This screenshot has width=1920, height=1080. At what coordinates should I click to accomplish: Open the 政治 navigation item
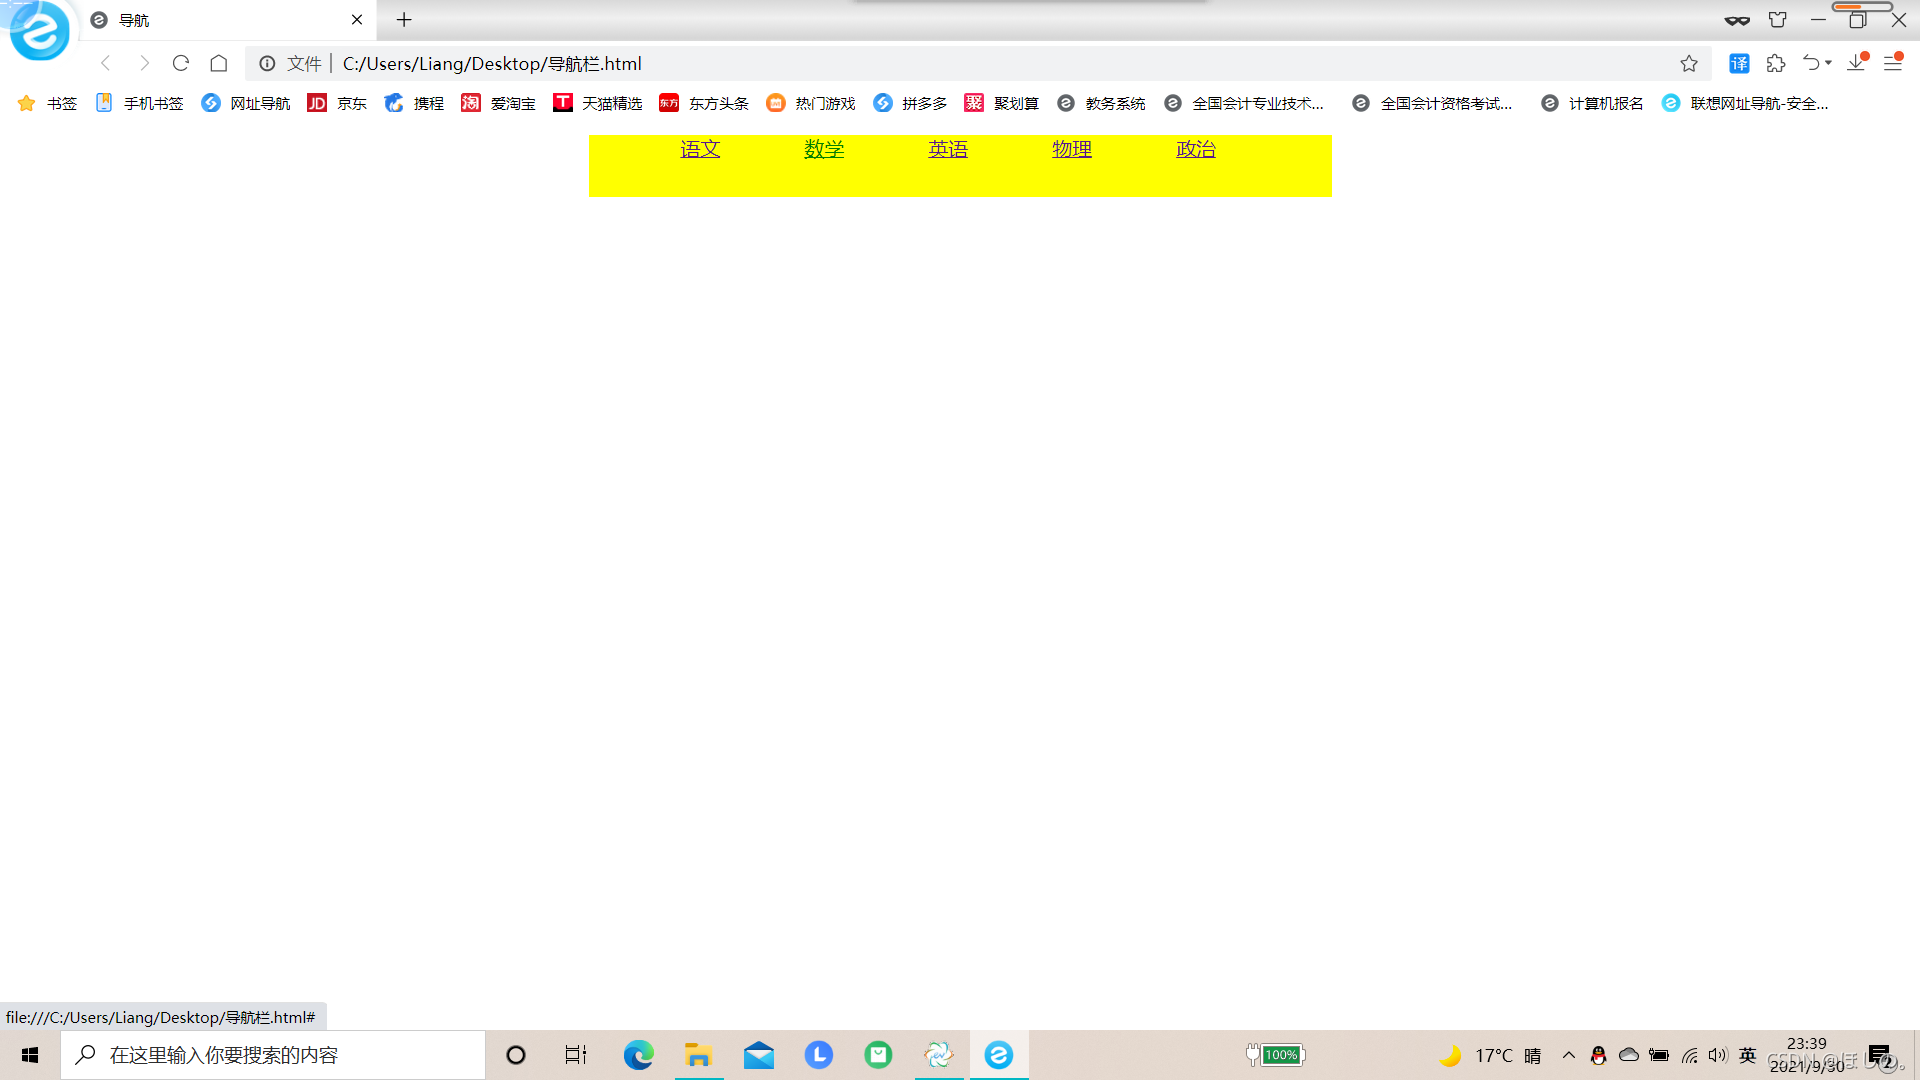[1196, 149]
